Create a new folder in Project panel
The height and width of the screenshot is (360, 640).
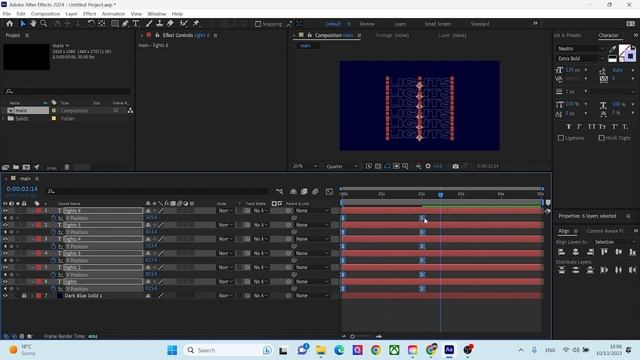pyautogui.click(x=16, y=167)
